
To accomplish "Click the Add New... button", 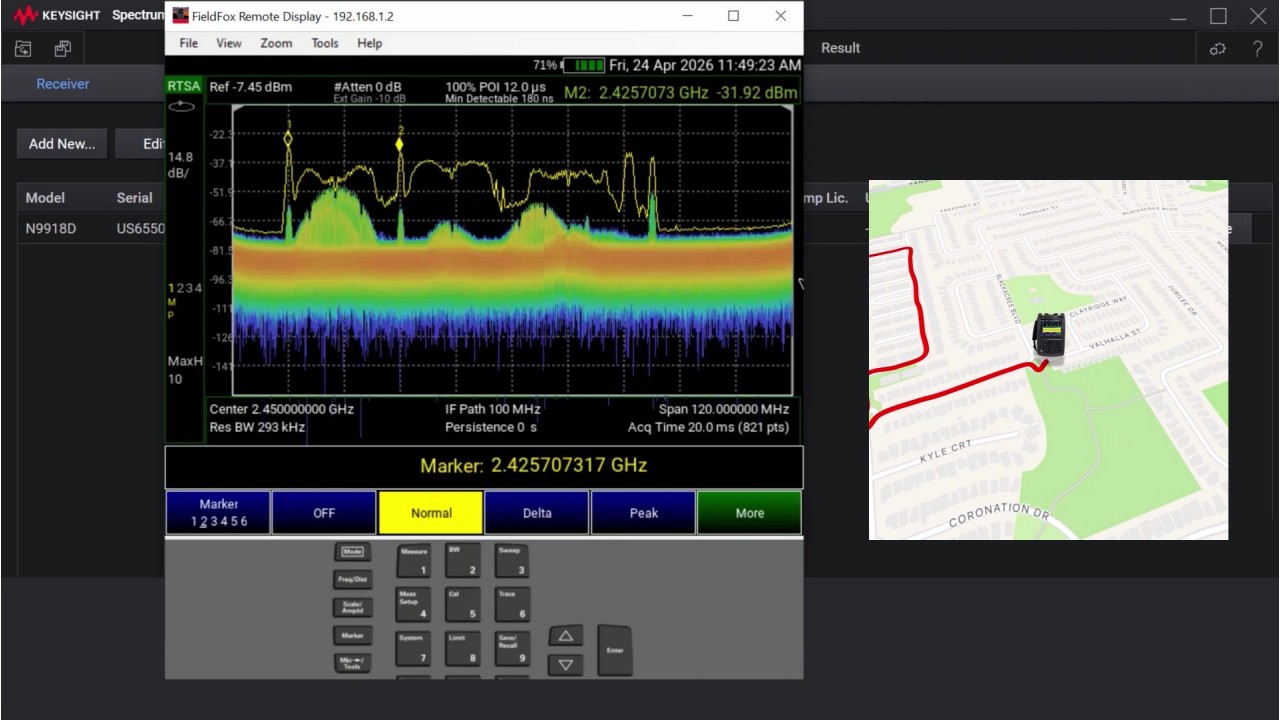I will pos(62,144).
